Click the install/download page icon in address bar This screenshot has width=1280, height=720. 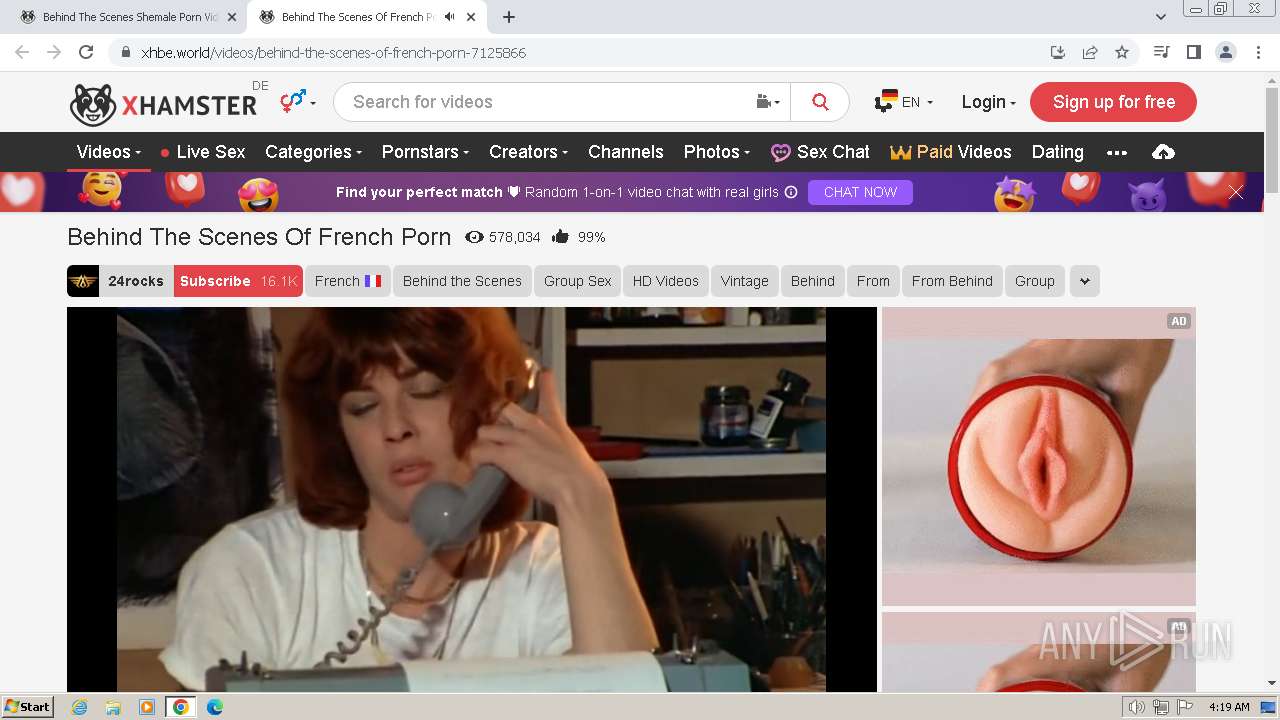pos(1058,52)
